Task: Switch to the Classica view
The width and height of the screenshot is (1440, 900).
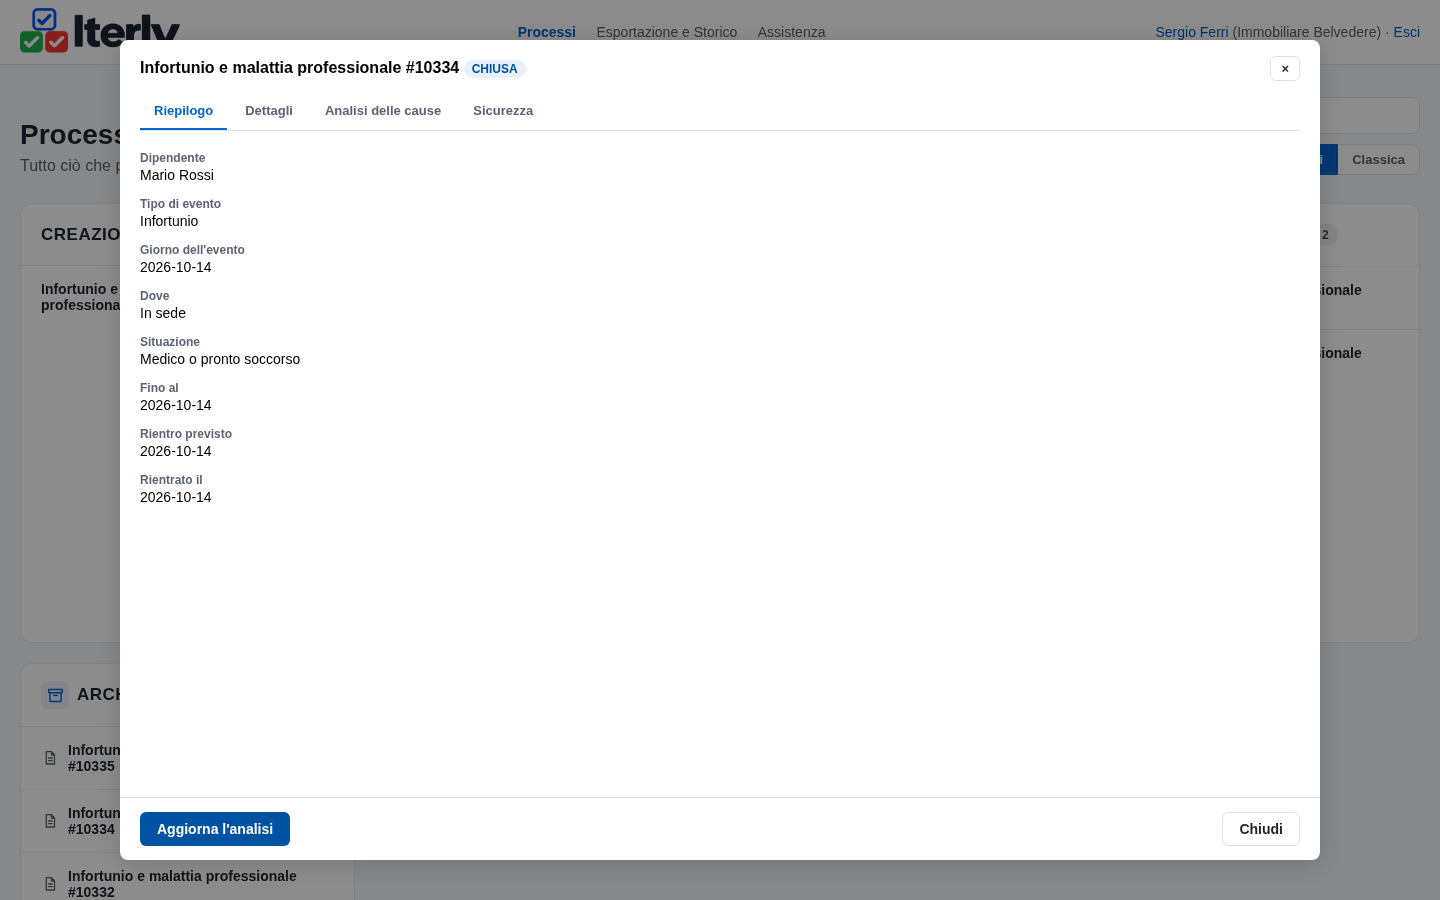Action: 1378,160
